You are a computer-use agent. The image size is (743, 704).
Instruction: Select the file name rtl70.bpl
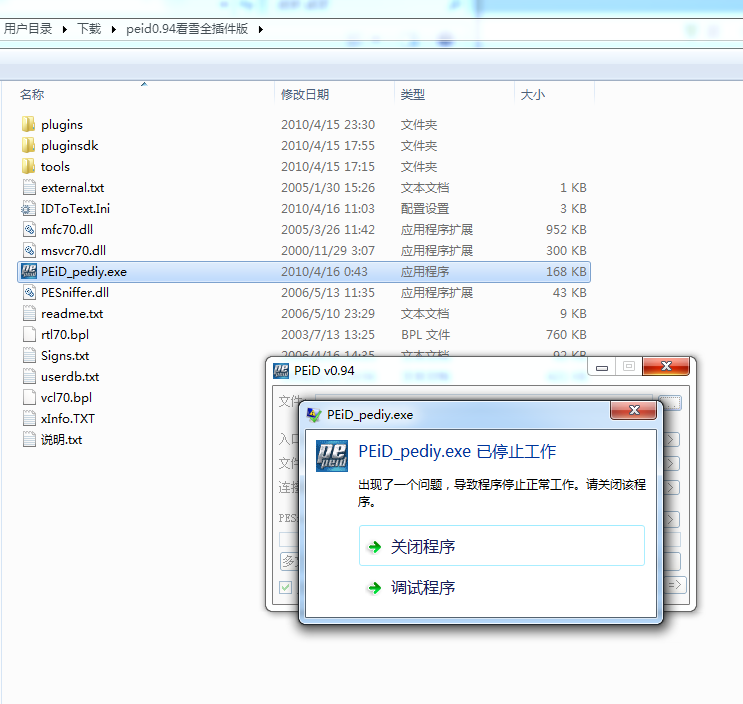pos(65,334)
